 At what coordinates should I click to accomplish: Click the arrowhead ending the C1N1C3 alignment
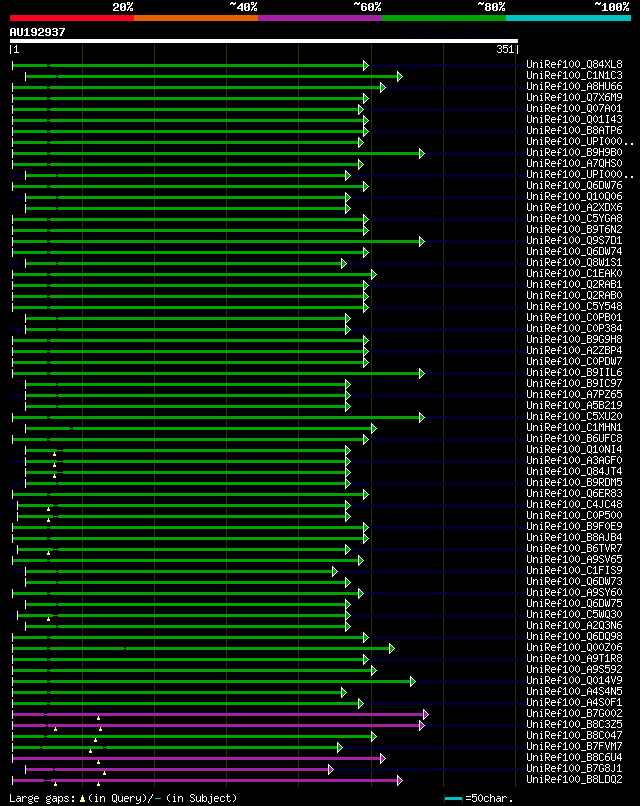(x=399, y=77)
